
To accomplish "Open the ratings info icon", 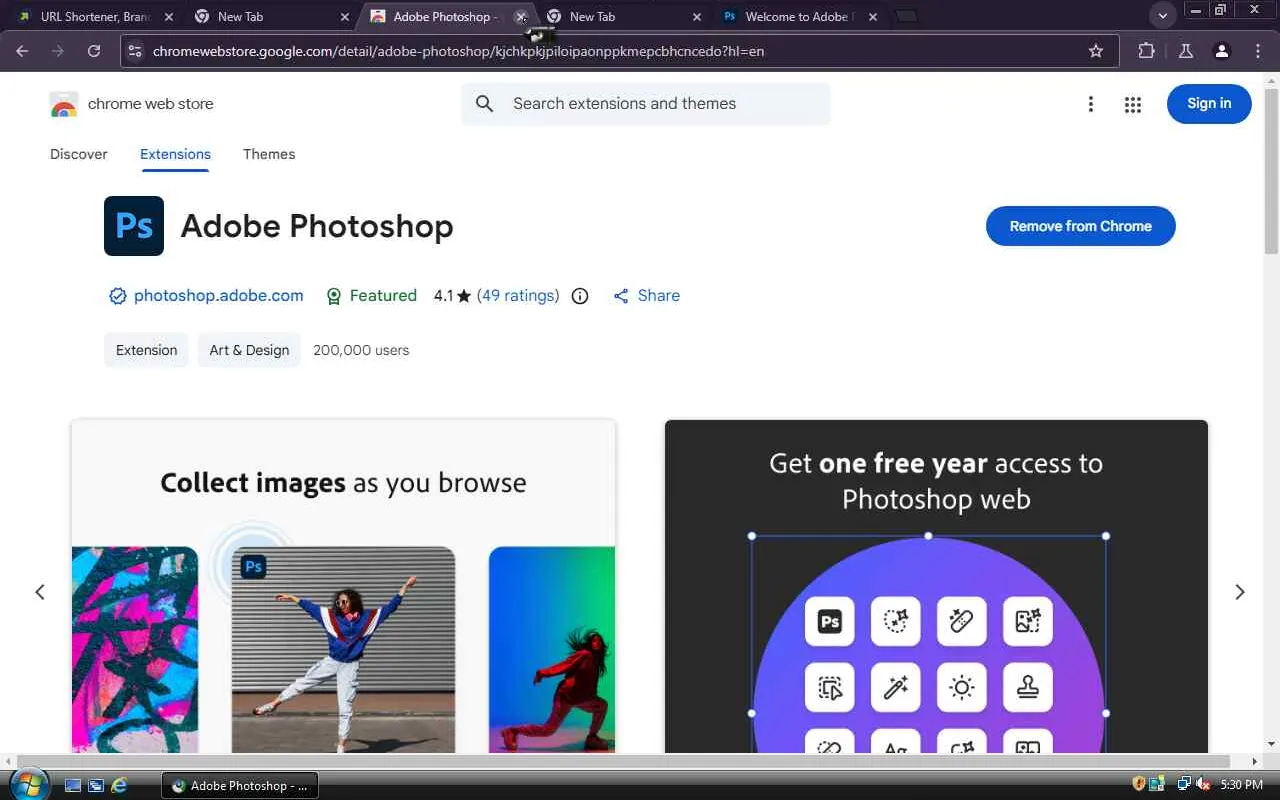I will pos(580,296).
